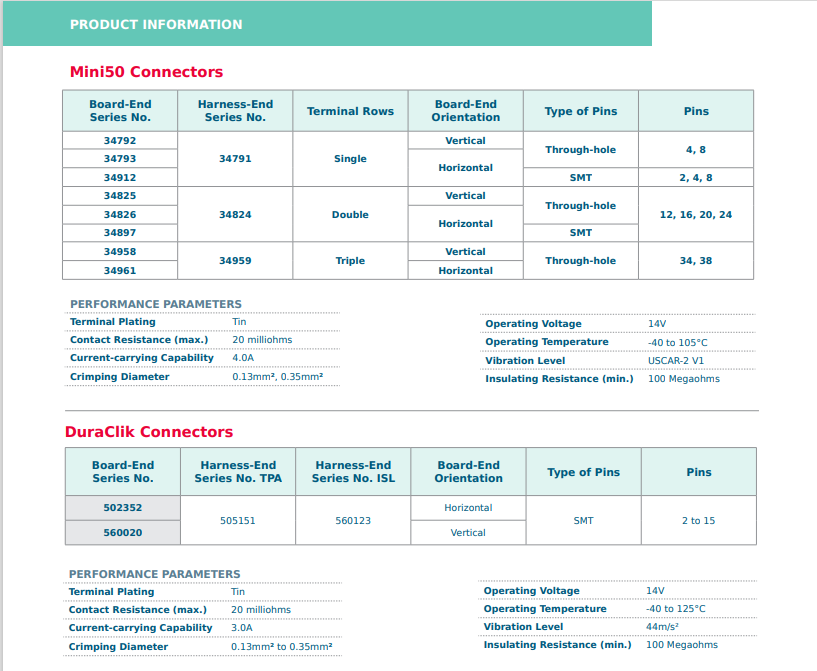Viewport: 817px width, 671px height.
Task: Select table cell 34912
Action: point(120,178)
